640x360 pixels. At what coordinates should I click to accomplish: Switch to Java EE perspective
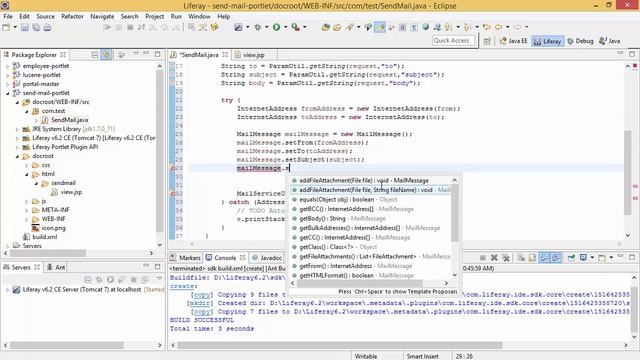tap(513, 41)
